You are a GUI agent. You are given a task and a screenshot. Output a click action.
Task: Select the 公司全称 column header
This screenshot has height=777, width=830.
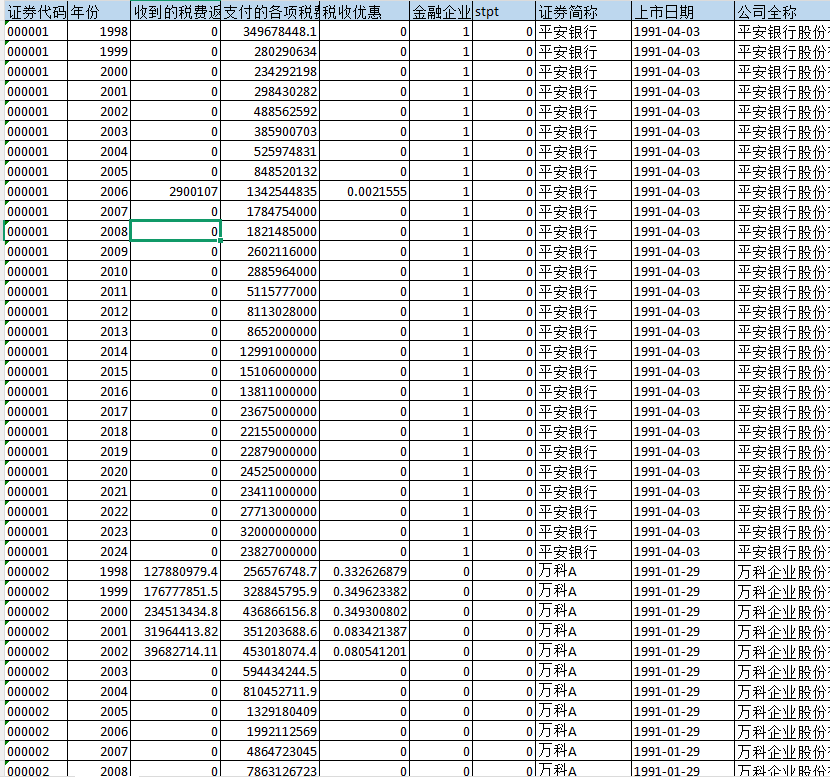782,12
